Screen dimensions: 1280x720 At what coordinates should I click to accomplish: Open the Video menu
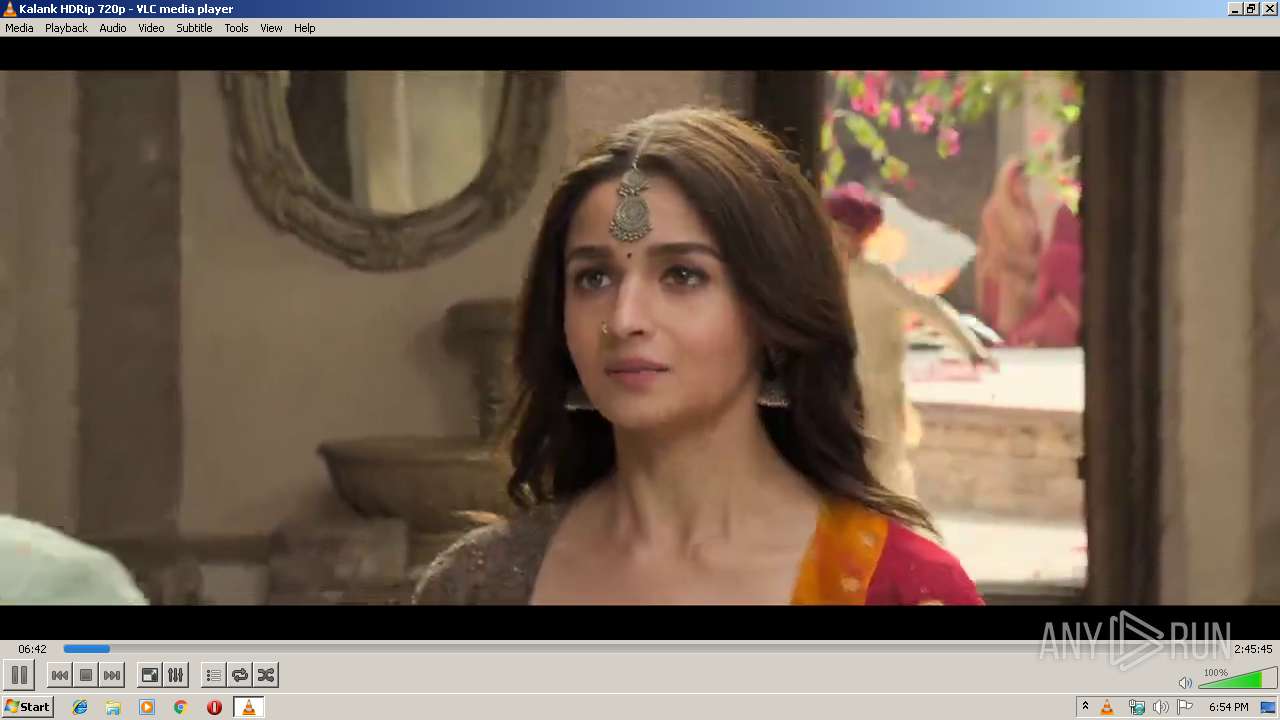tap(151, 28)
